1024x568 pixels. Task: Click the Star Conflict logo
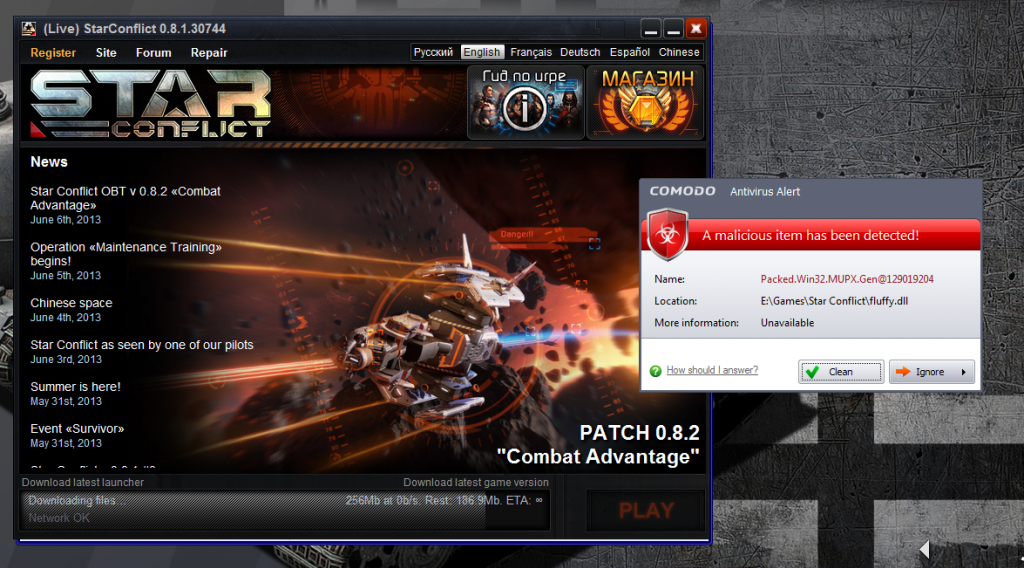coord(151,103)
